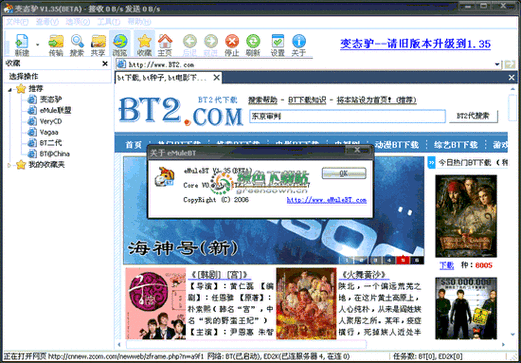
Task: Expand the address bar URL dropdown
Action: [497, 64]
